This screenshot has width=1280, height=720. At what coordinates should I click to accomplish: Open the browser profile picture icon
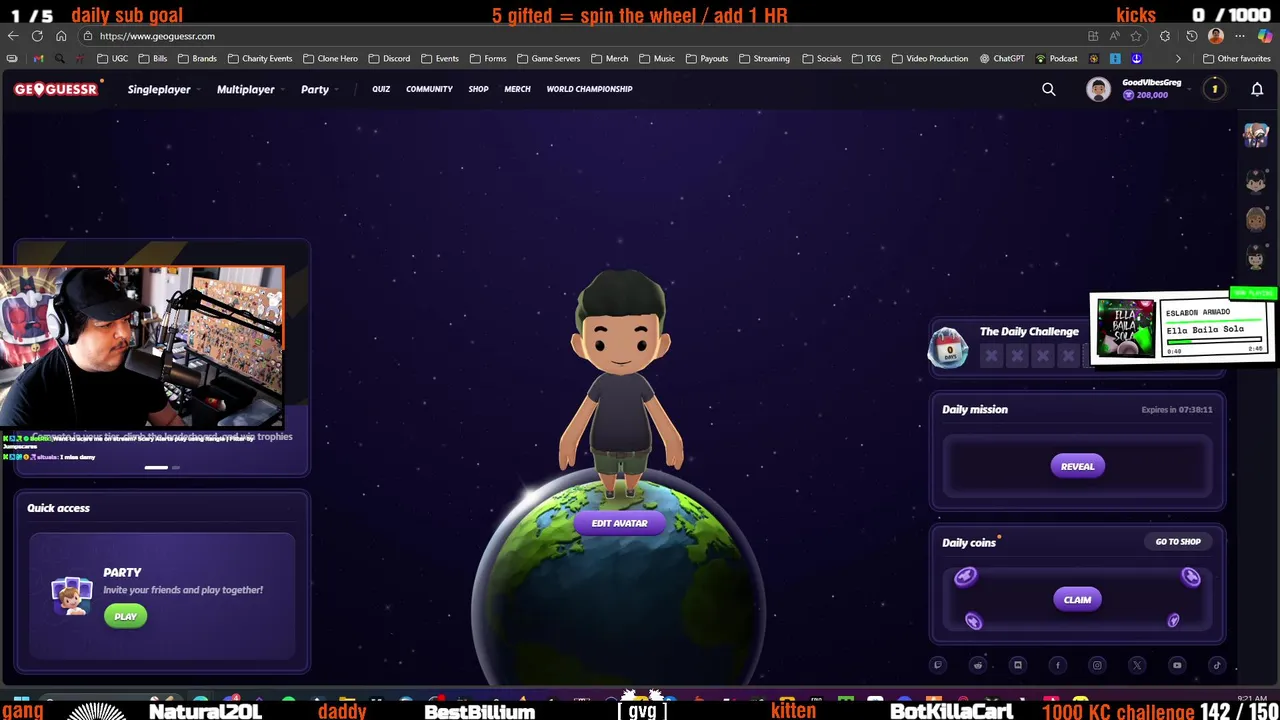pyautogui.click(x=1216, y=36)
